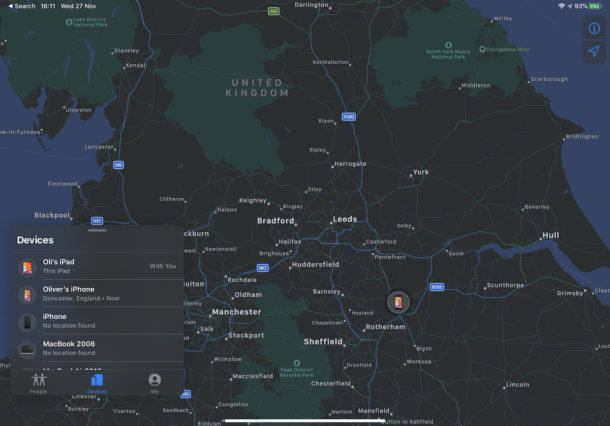
Task: Tap the MacBook 2008 laptop icon
Action: click(x=26, y=348)
